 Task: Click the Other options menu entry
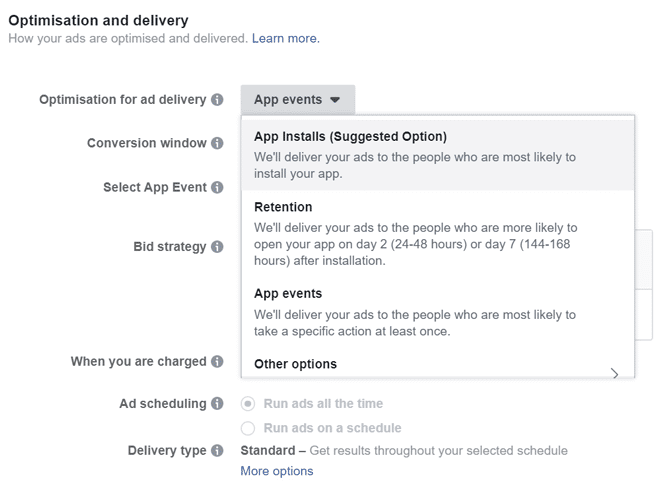click(296, 364)
